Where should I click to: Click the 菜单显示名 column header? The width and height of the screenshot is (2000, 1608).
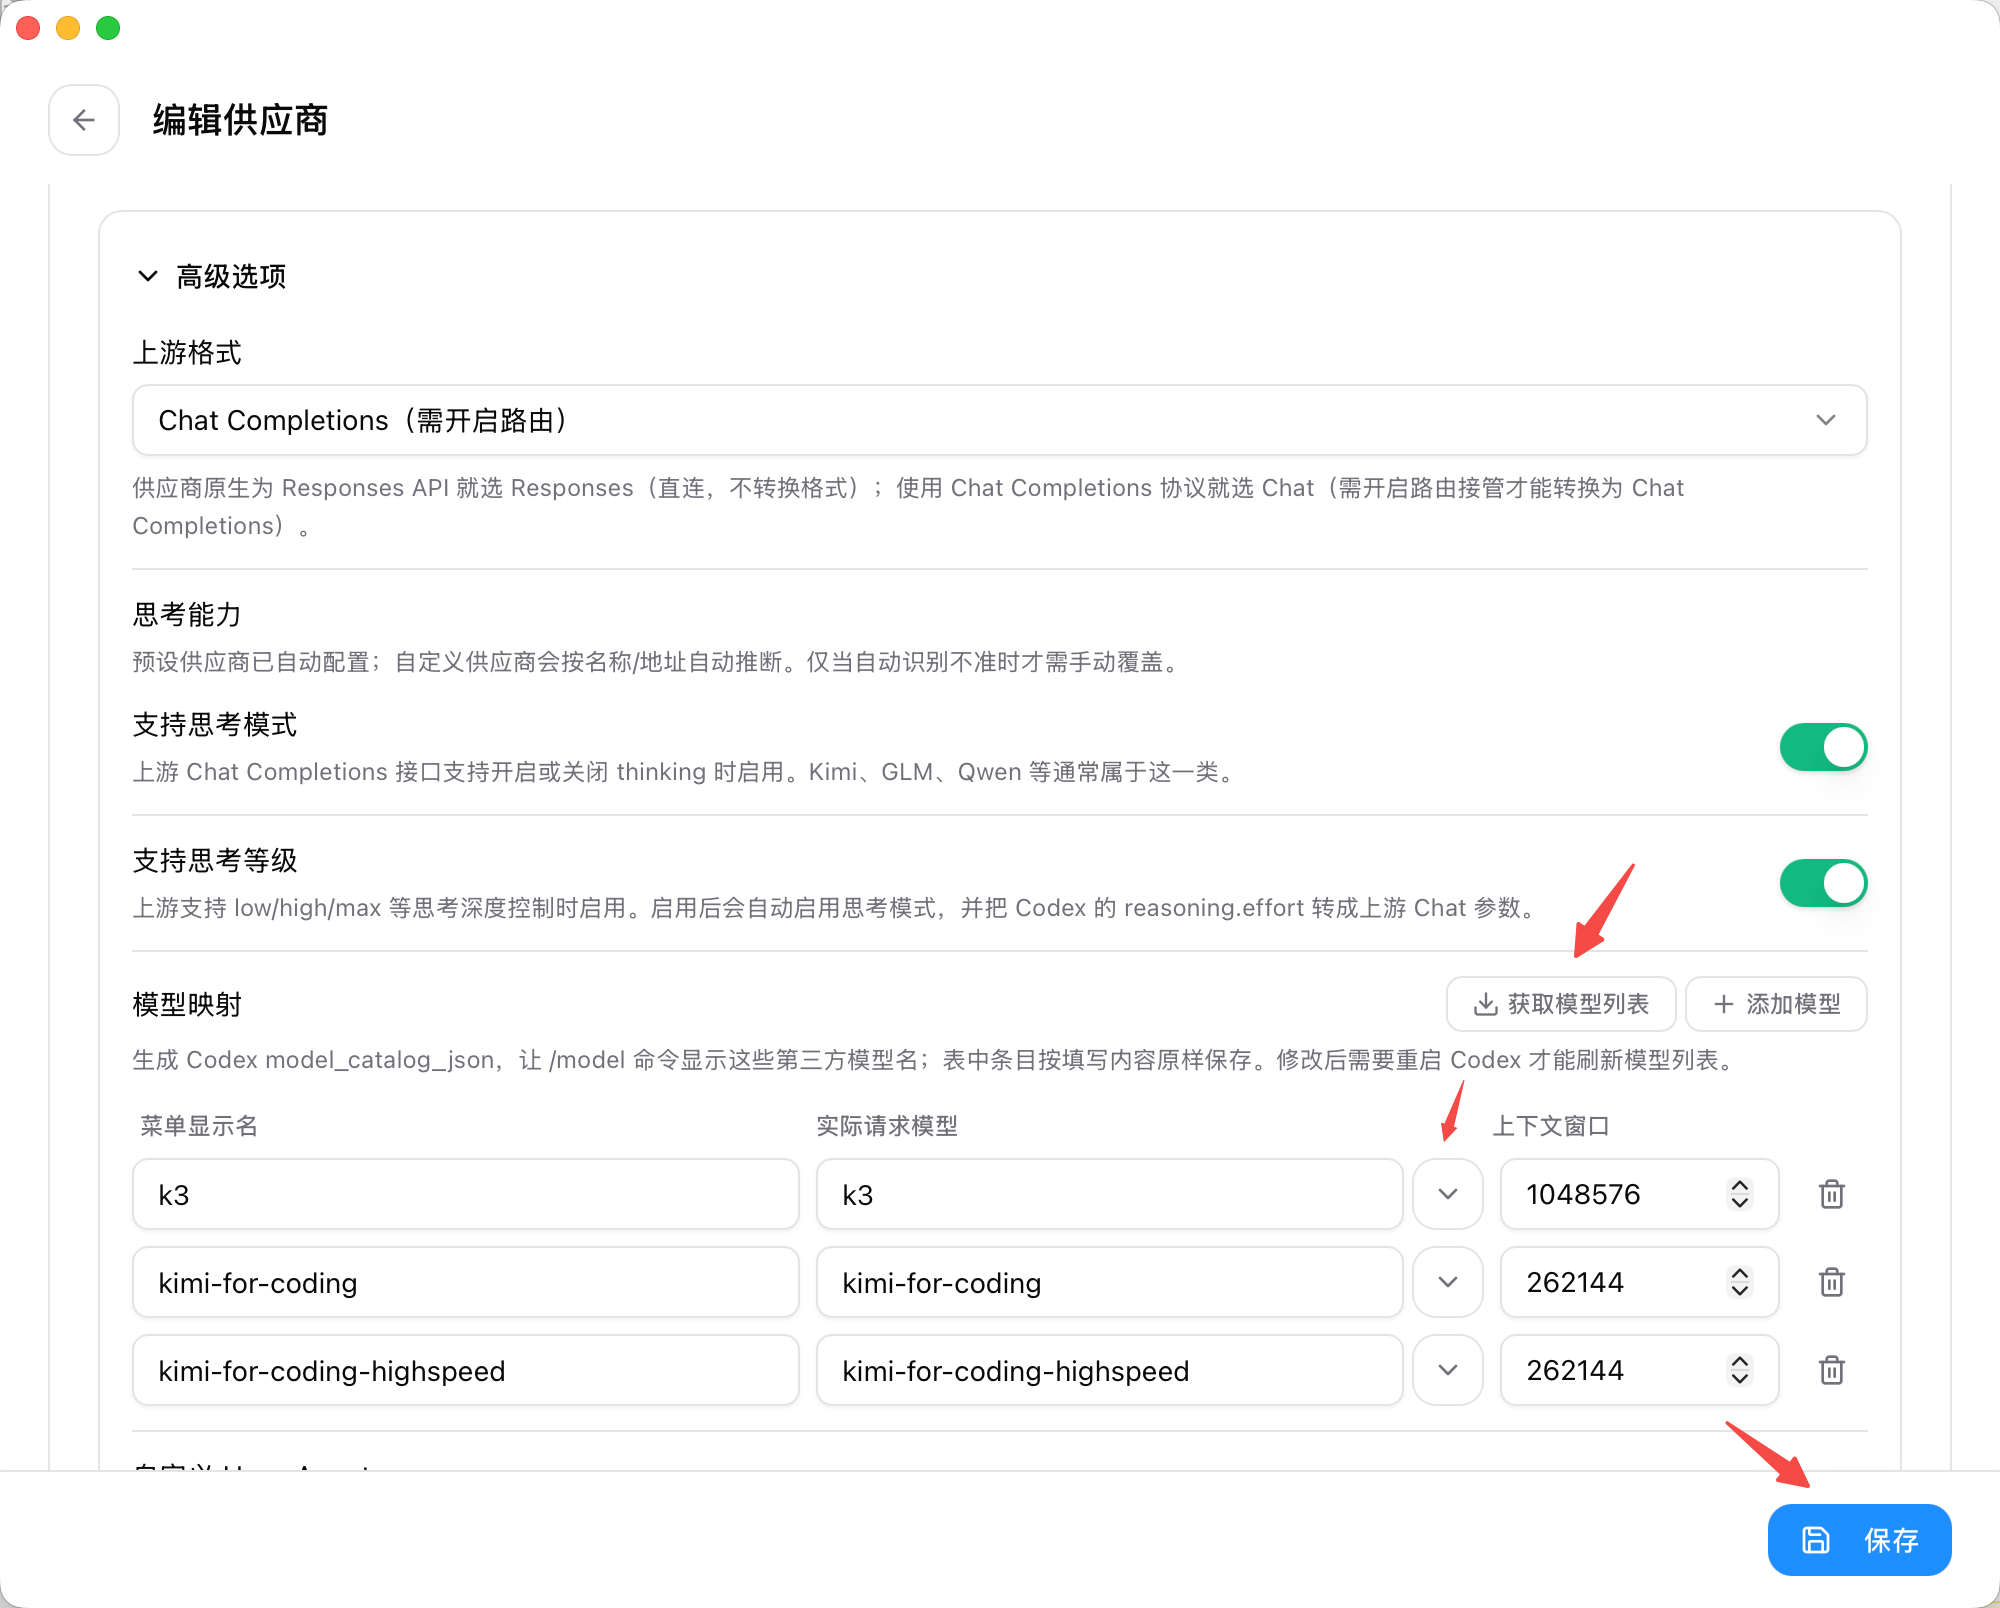coord(199,1126)
